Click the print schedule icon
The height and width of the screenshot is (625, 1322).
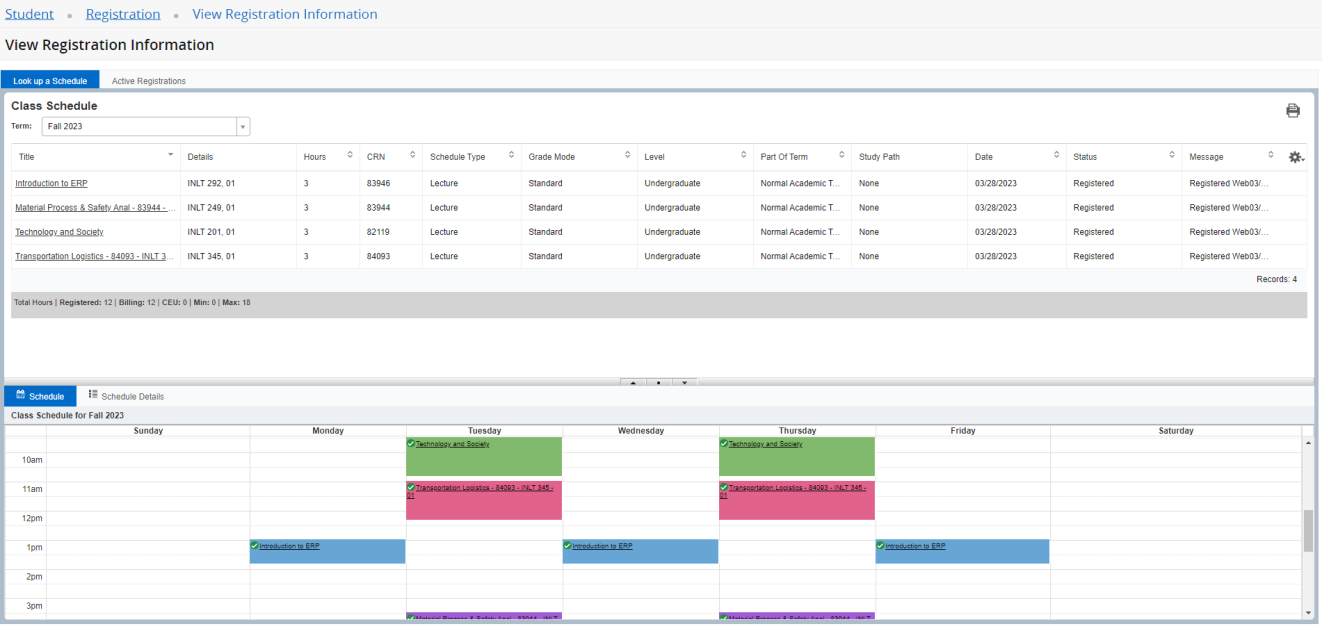click(x=1292, y=111)
